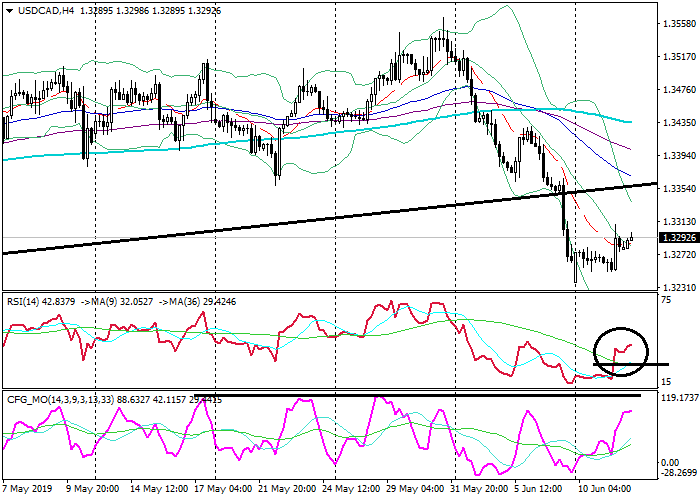Select horizontal black line in CFG_MO panel
The image size is (700, 500).
[300, 396]
